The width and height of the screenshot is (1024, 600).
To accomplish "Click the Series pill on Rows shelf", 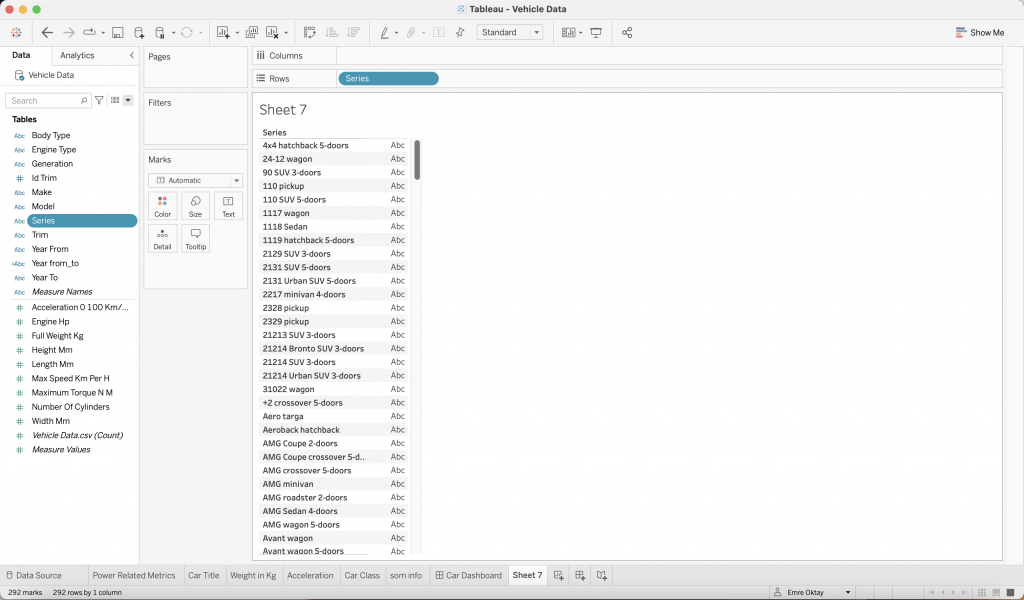I will coord(388,79).
